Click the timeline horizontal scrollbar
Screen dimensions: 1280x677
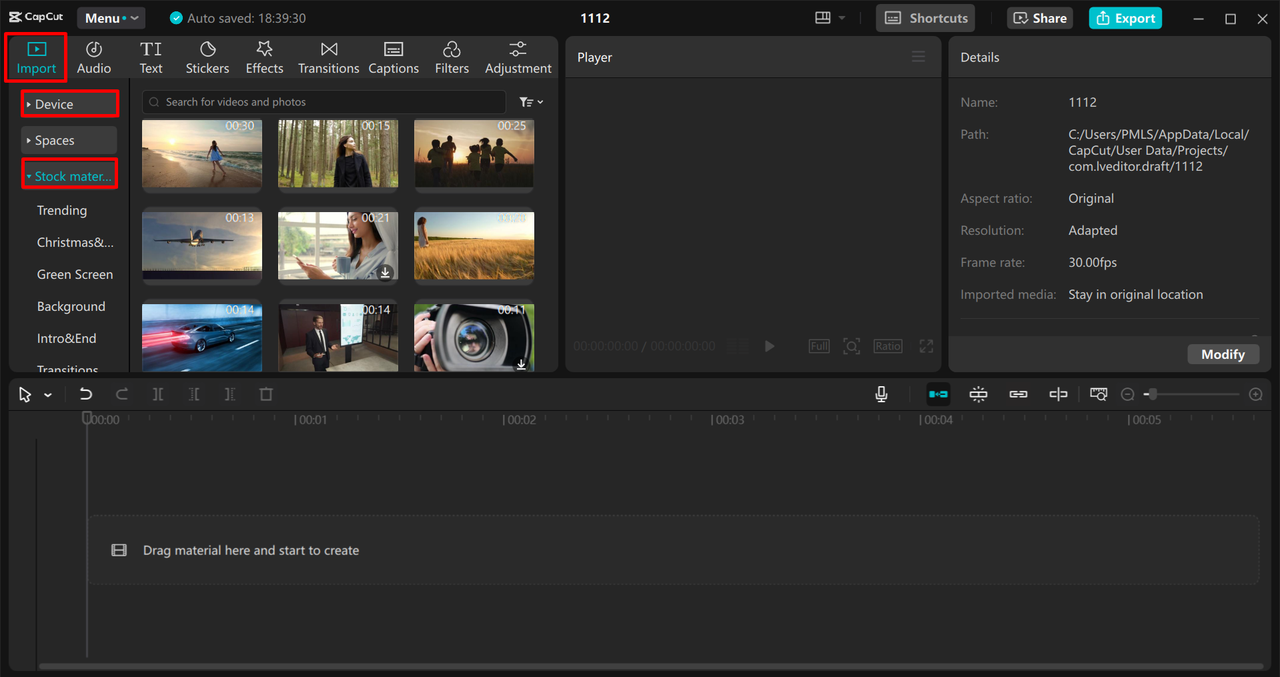click(650, 666)
